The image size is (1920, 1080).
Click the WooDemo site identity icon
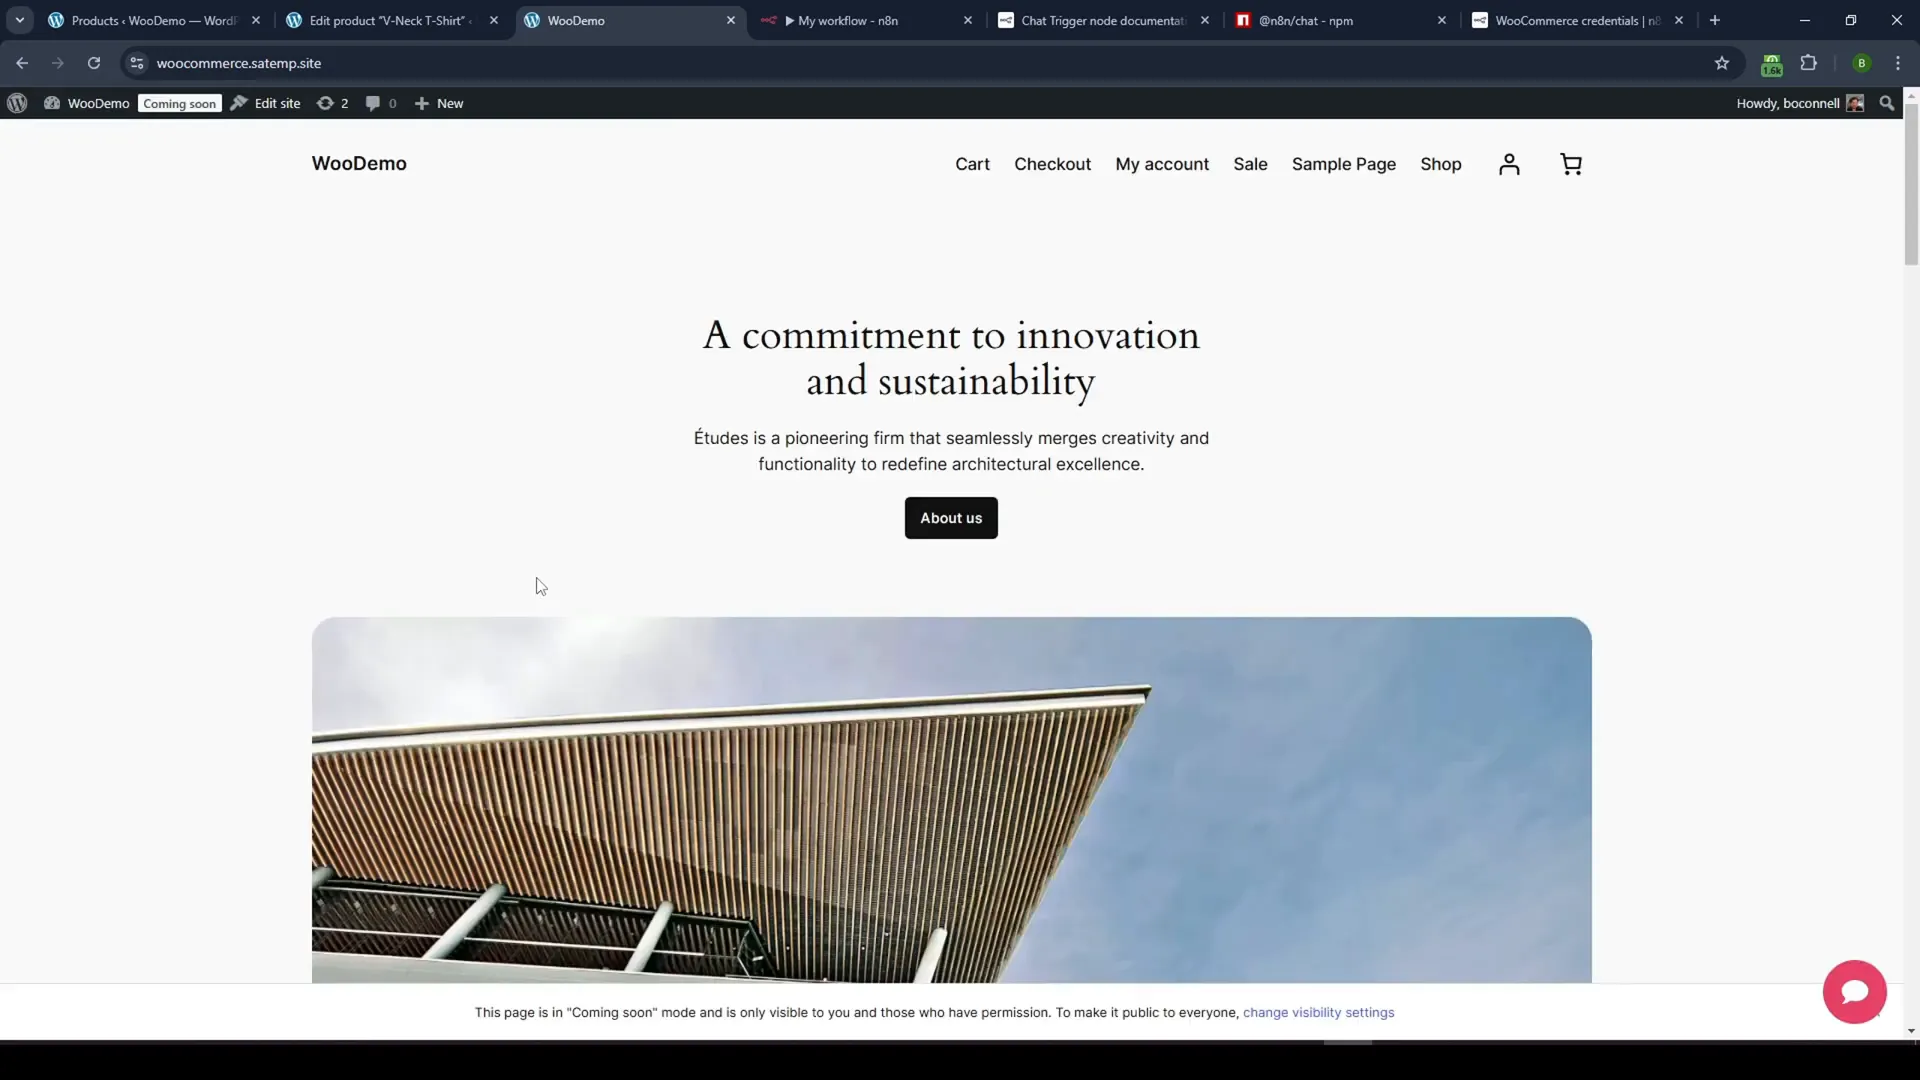53,103
